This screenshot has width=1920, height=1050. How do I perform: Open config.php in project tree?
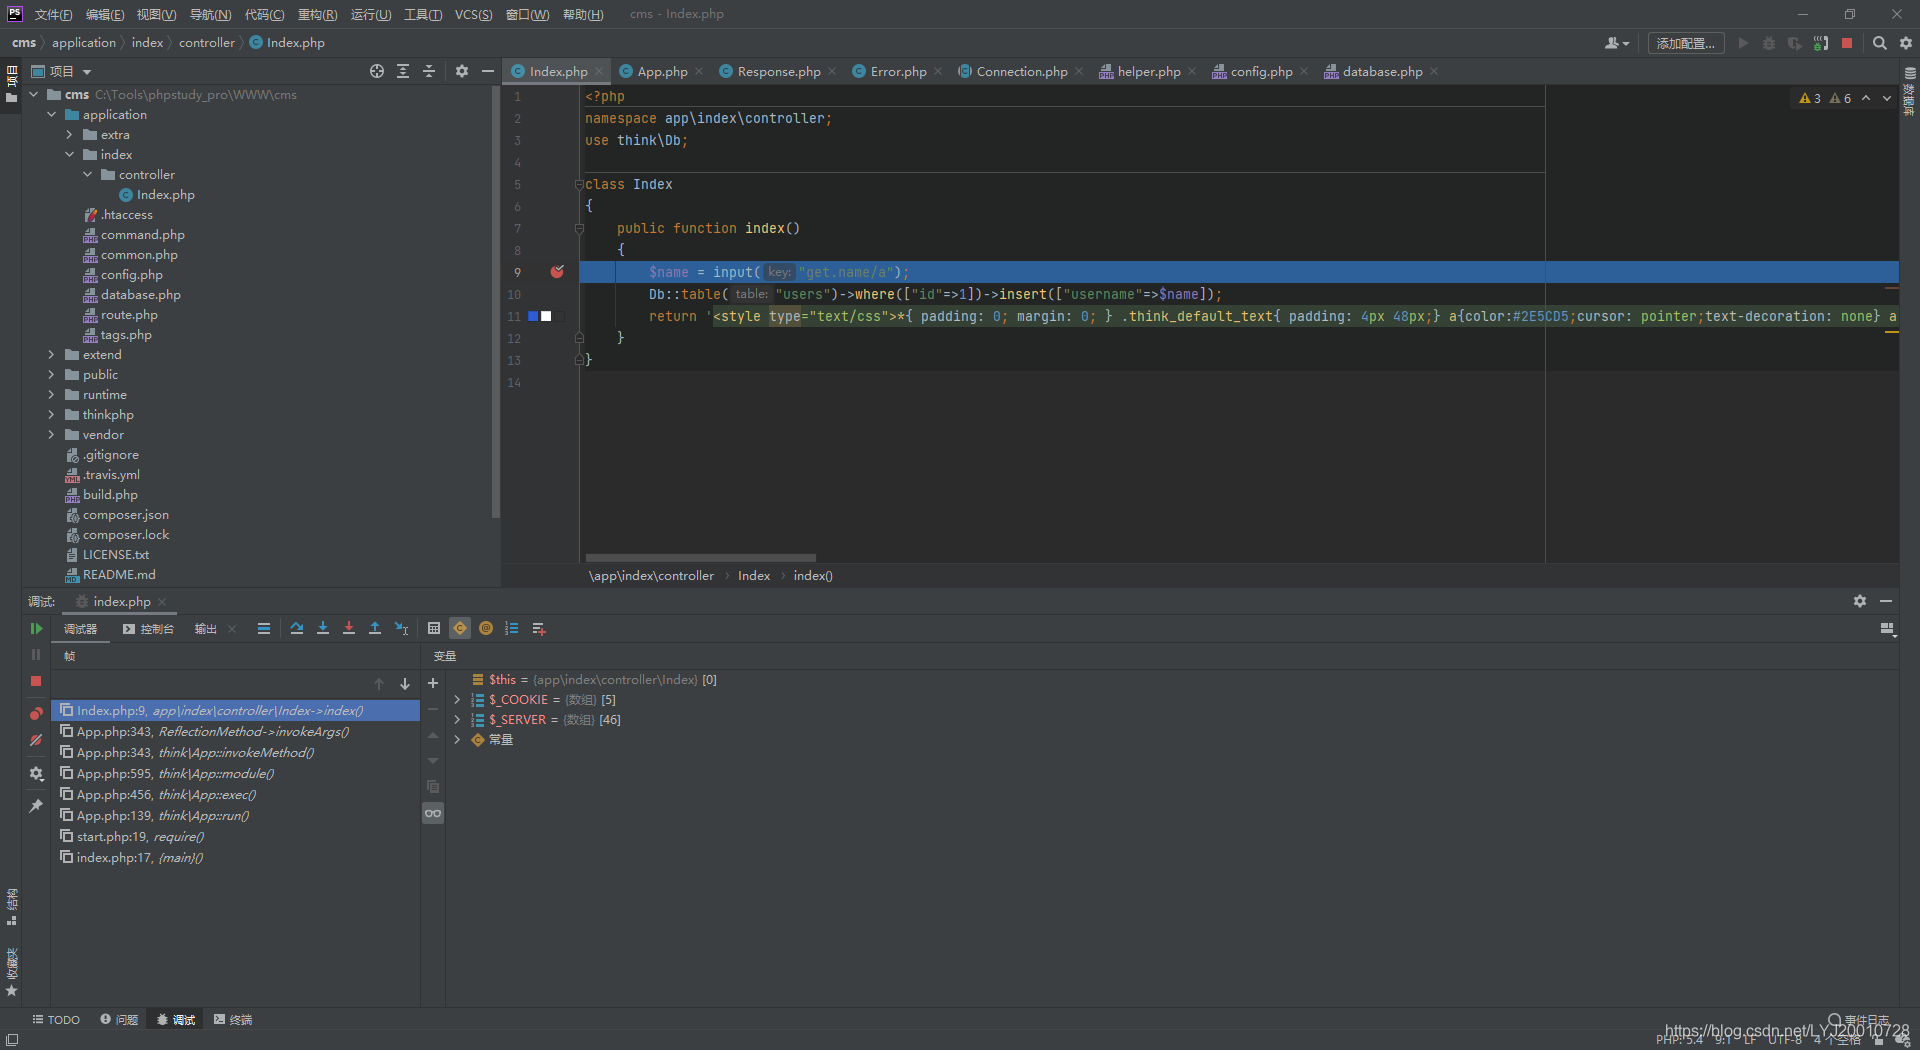(131, 275)
